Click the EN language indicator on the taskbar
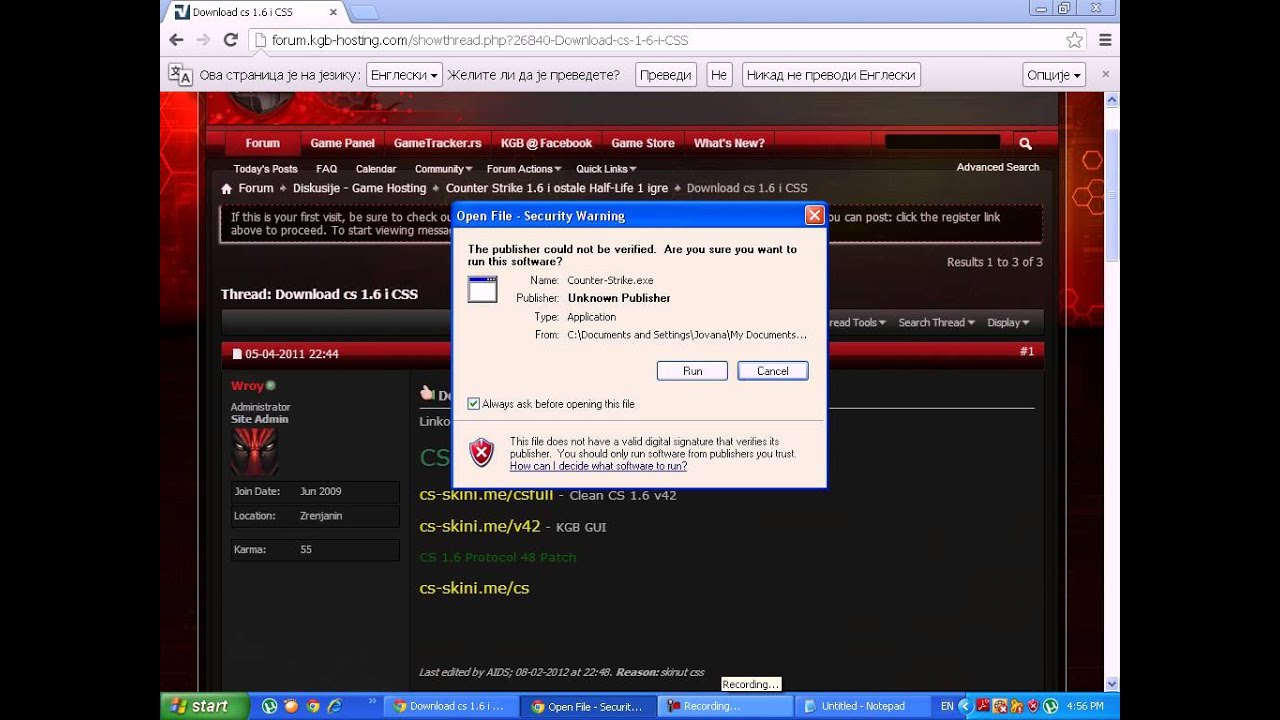1280x720 pixels. click(947, 706)
